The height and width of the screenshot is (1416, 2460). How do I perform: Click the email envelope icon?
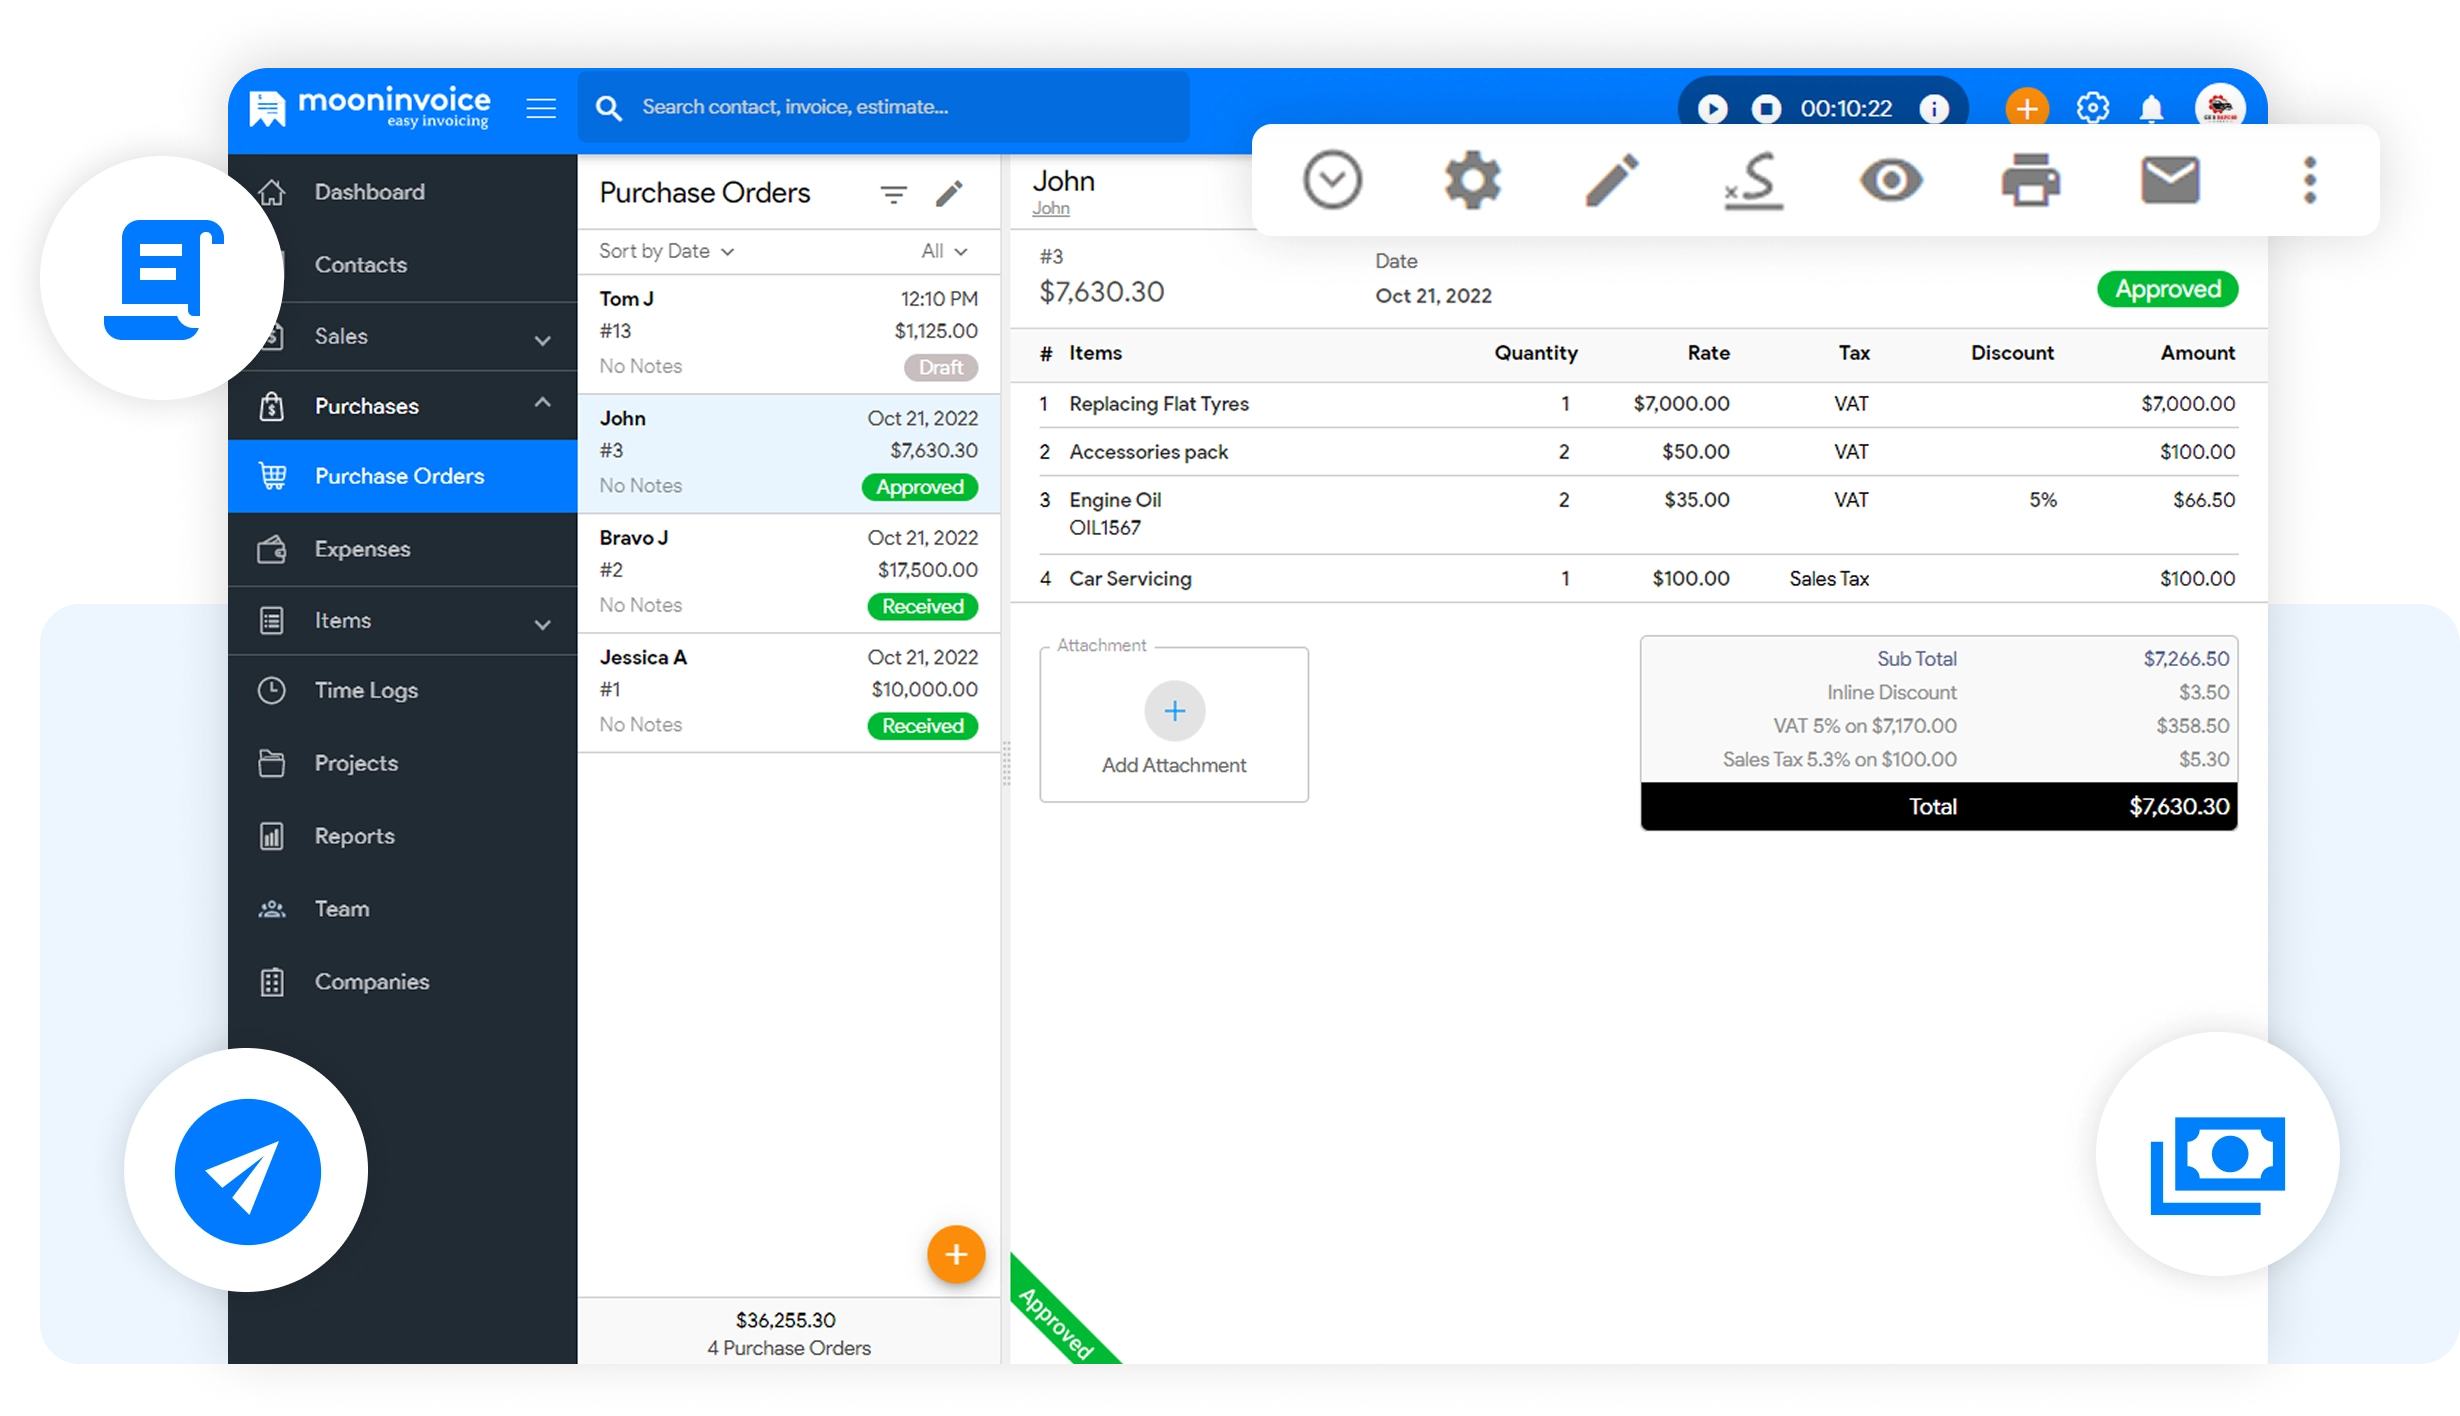click(x=2169, y=181)
